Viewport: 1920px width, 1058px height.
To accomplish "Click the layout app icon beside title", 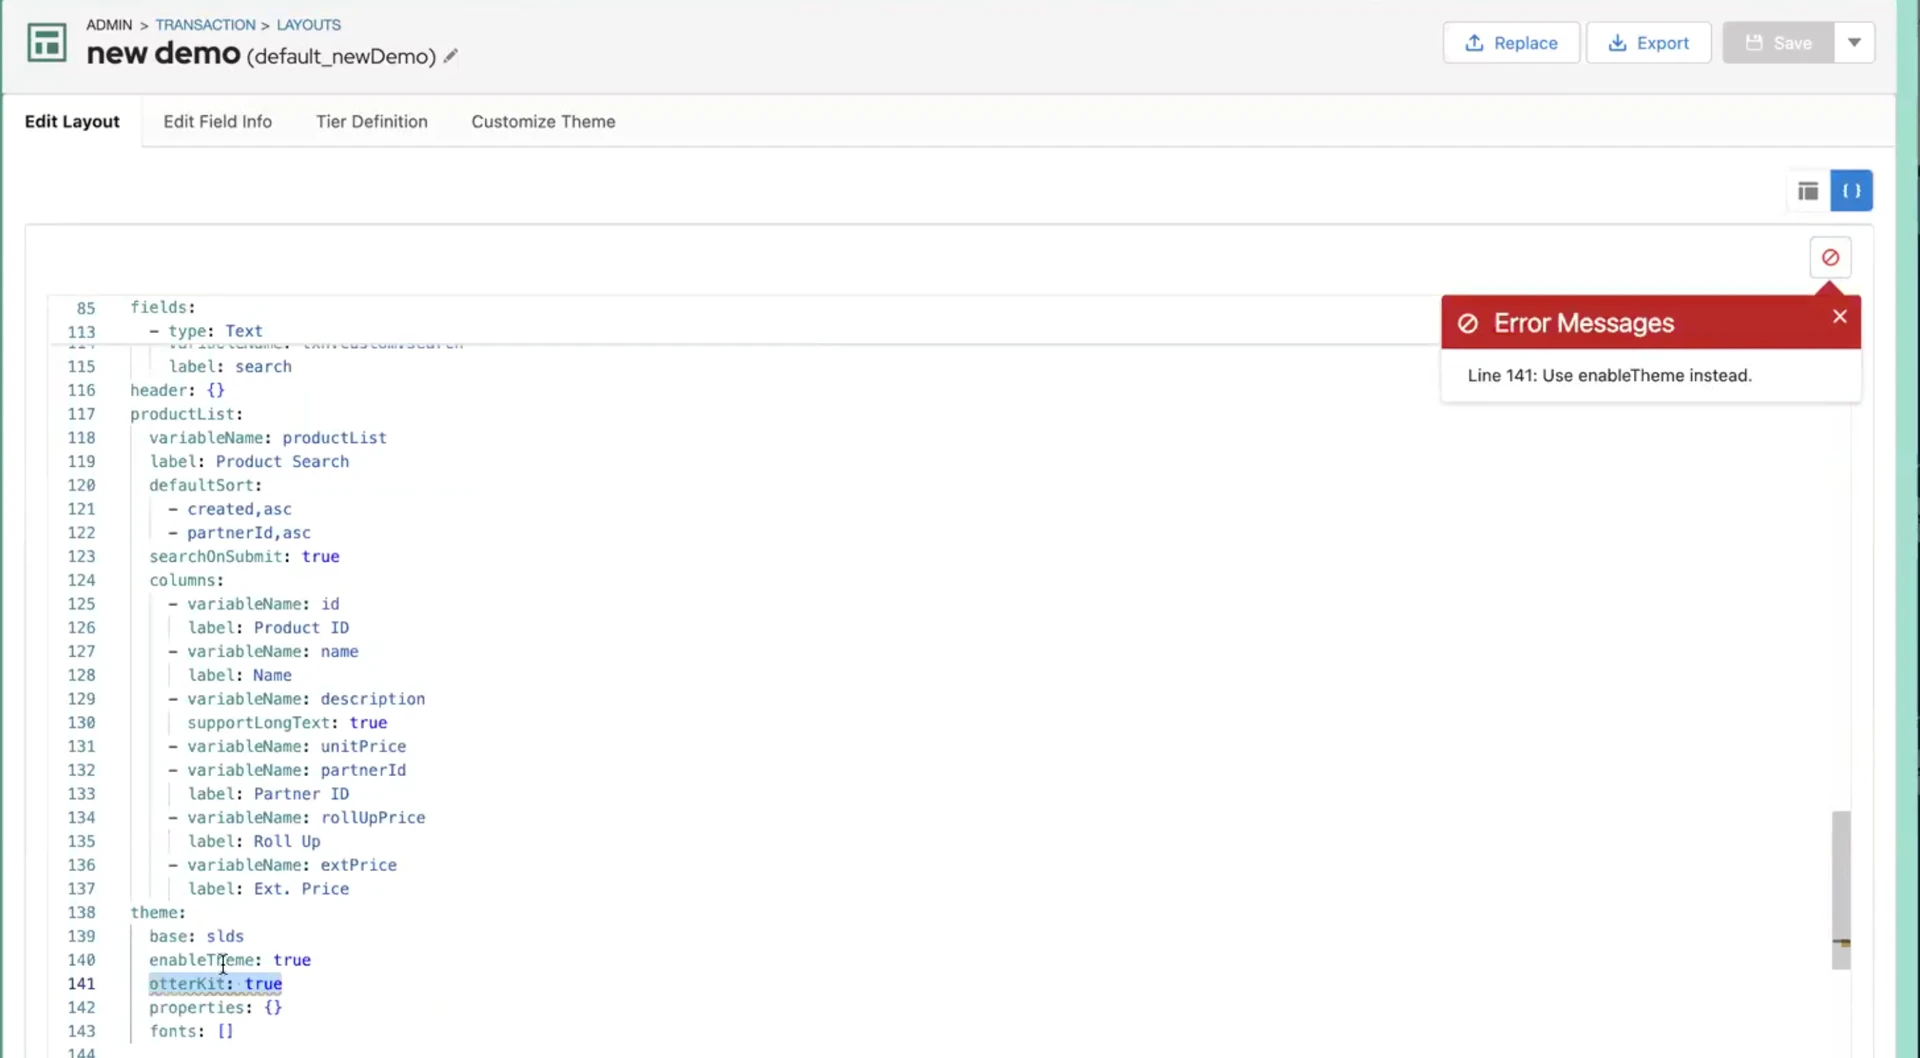I will click(x=47, y=43).
